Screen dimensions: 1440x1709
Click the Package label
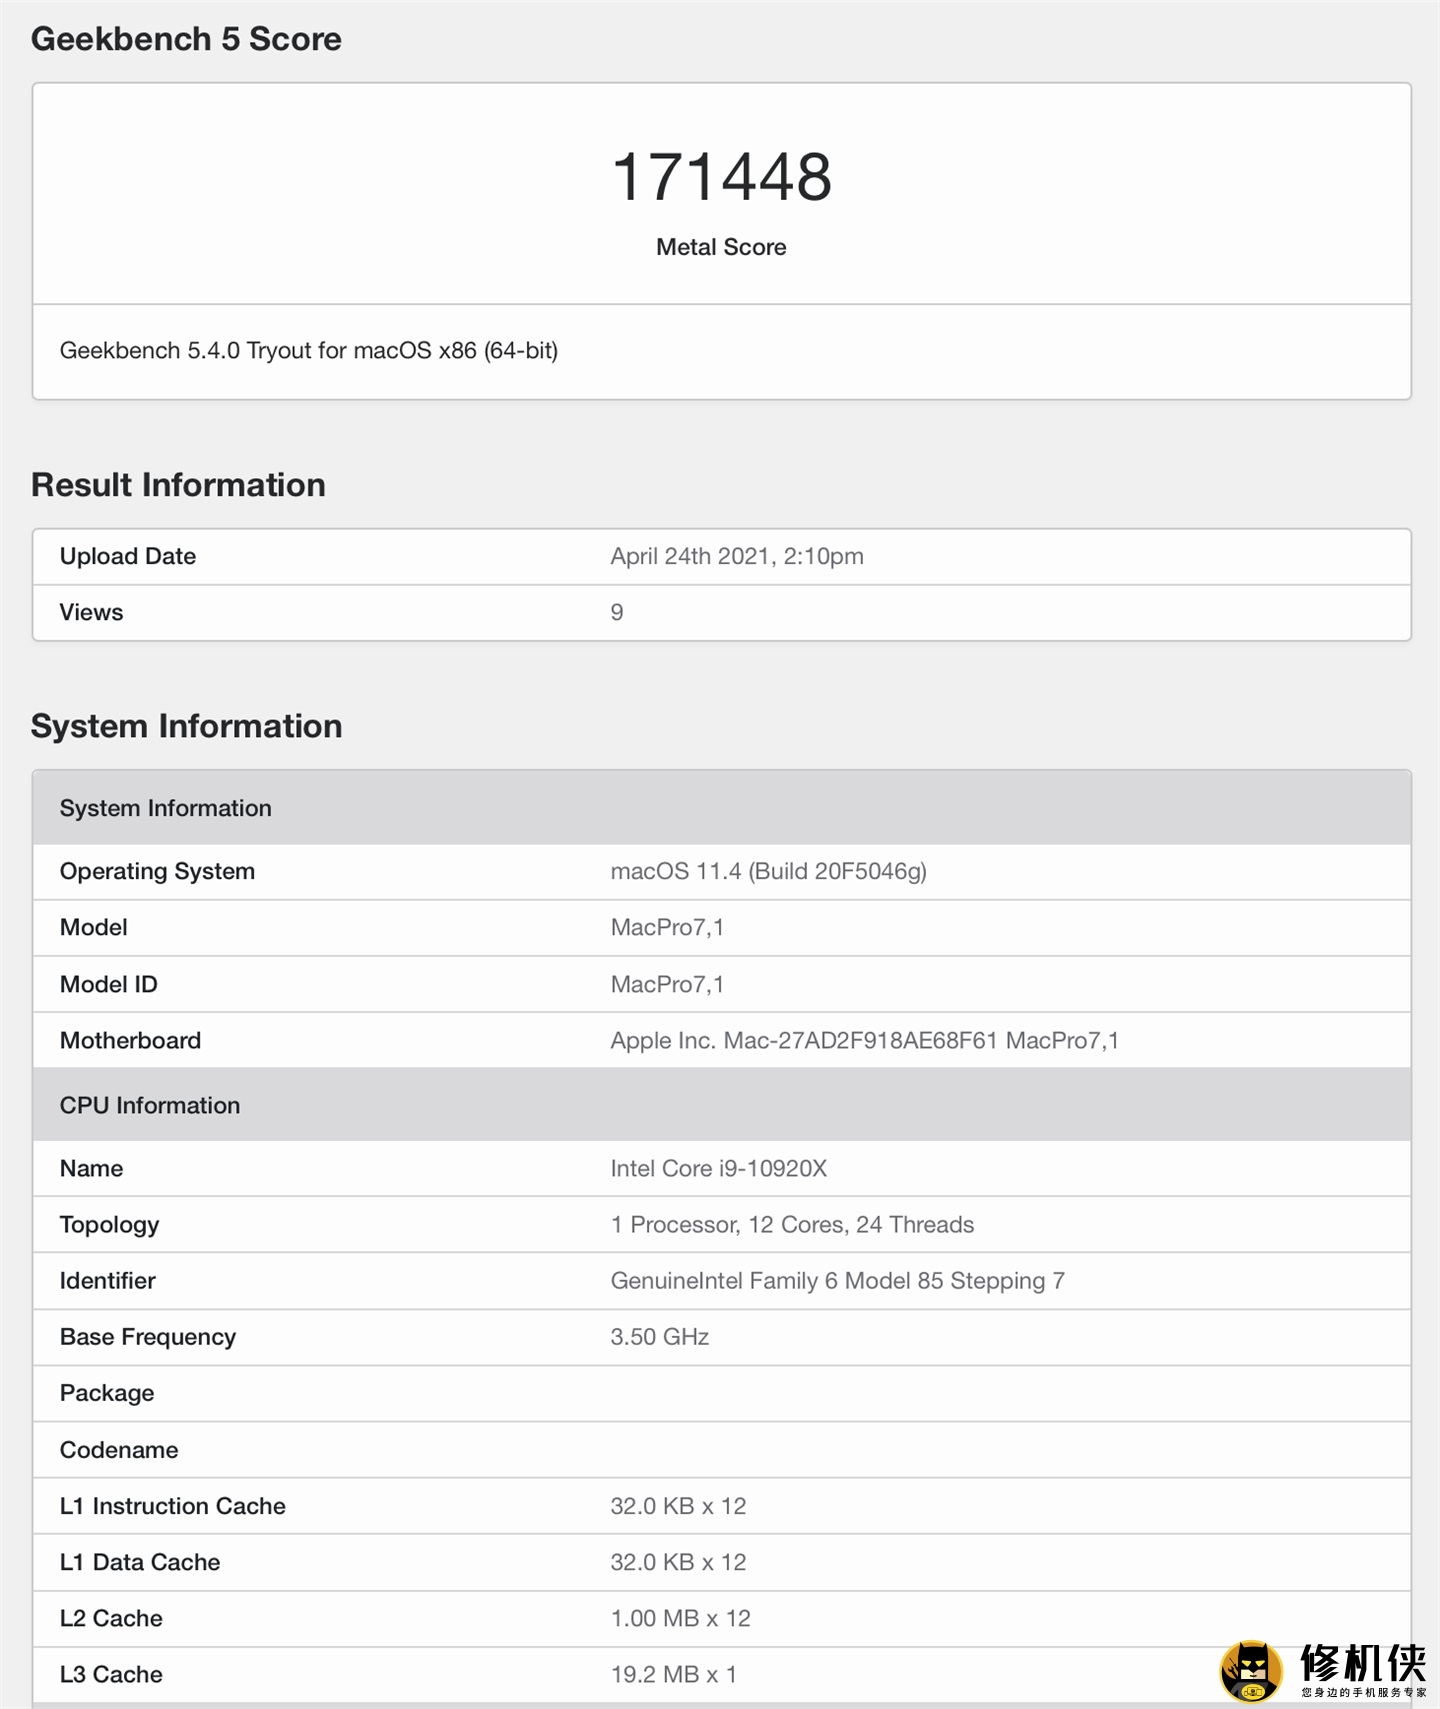tap(107, 1393)
